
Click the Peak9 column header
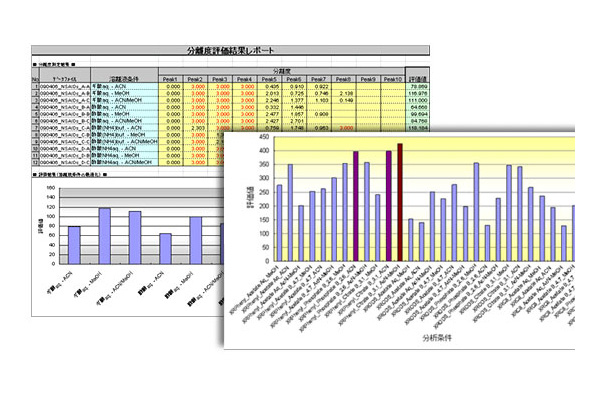[x=368, y=79]
